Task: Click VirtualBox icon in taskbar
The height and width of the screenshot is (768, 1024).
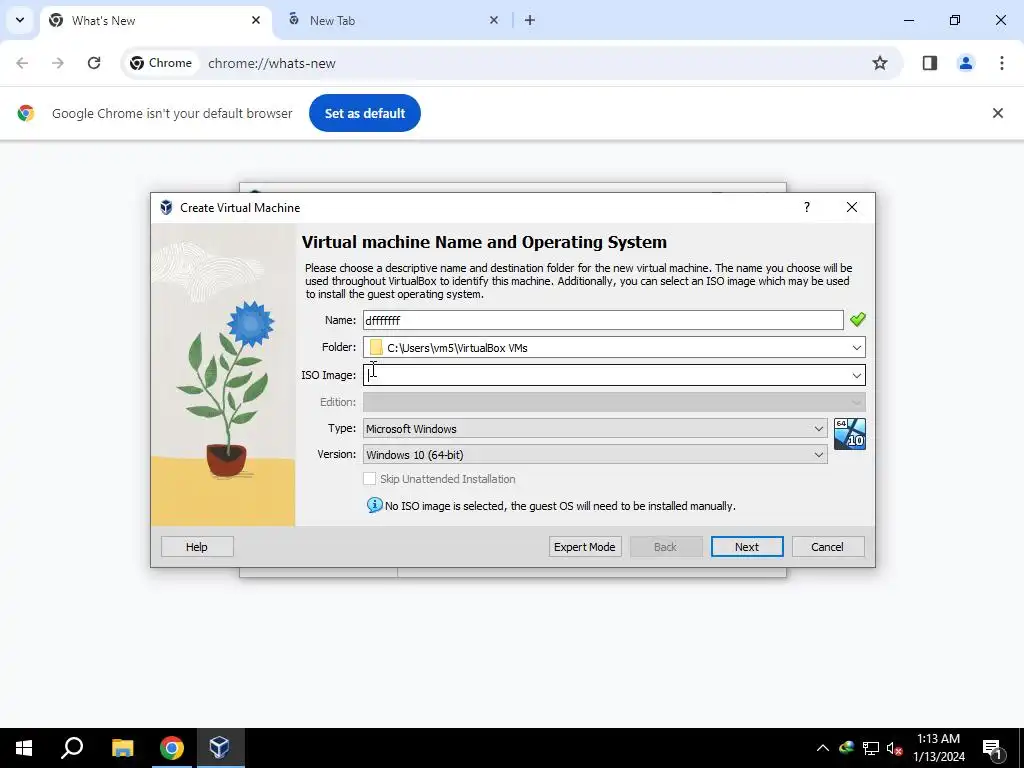Action: [x=219, y=748]
